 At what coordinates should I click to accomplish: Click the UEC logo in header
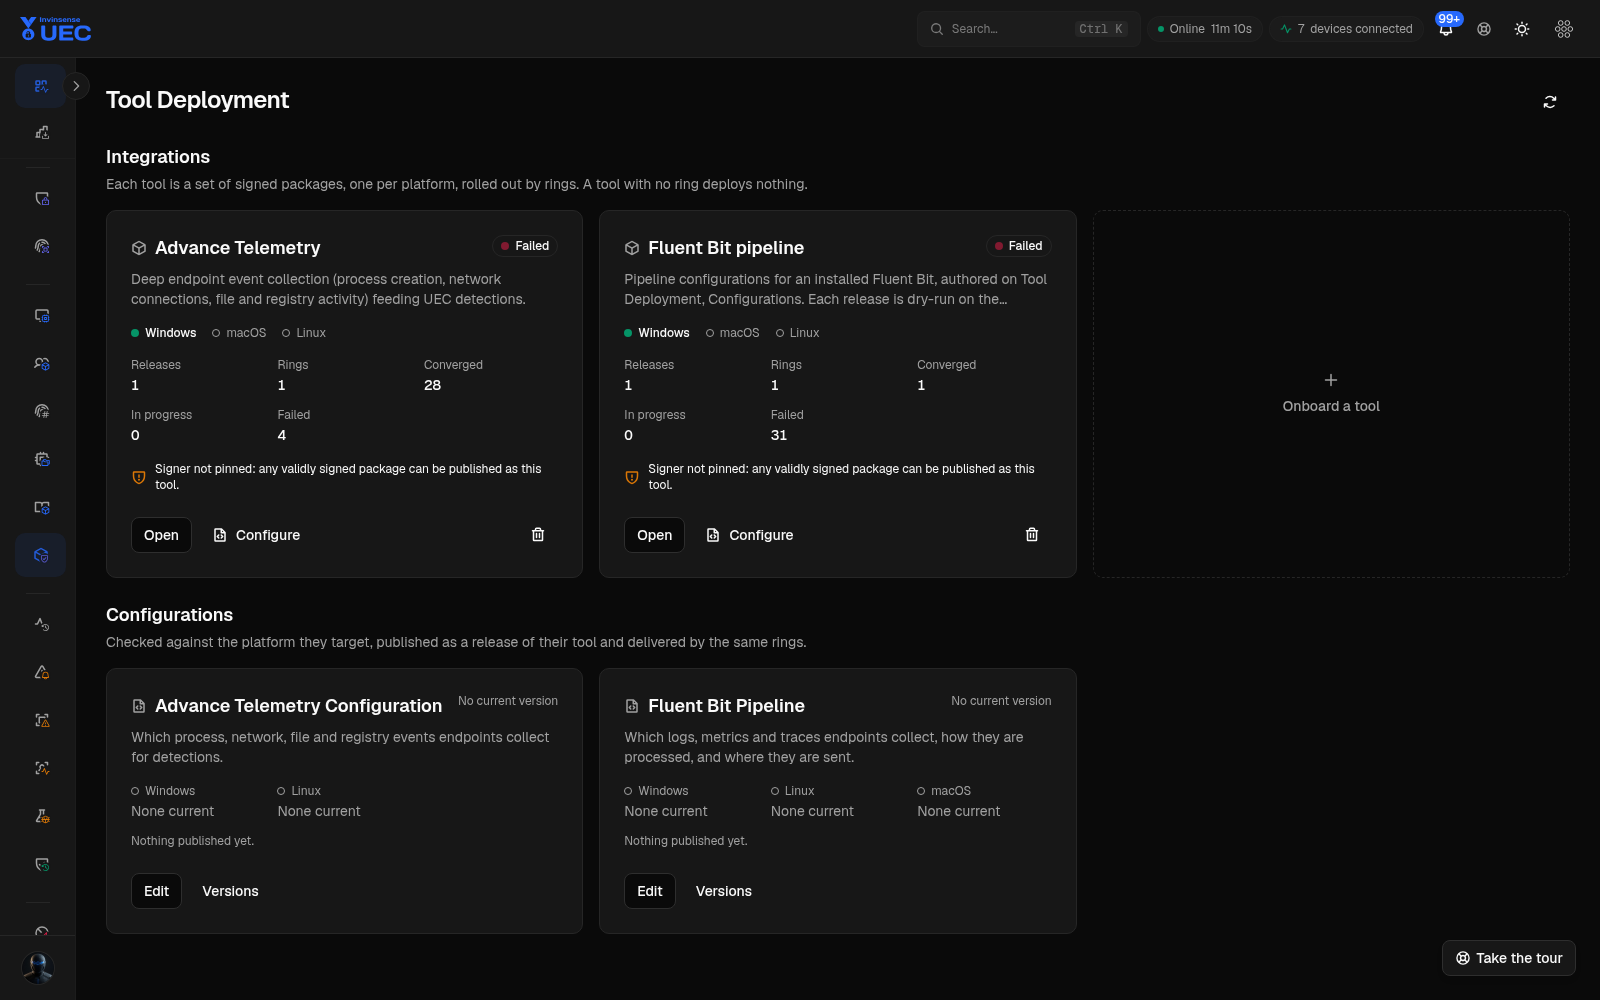click(x=56, y=29)
